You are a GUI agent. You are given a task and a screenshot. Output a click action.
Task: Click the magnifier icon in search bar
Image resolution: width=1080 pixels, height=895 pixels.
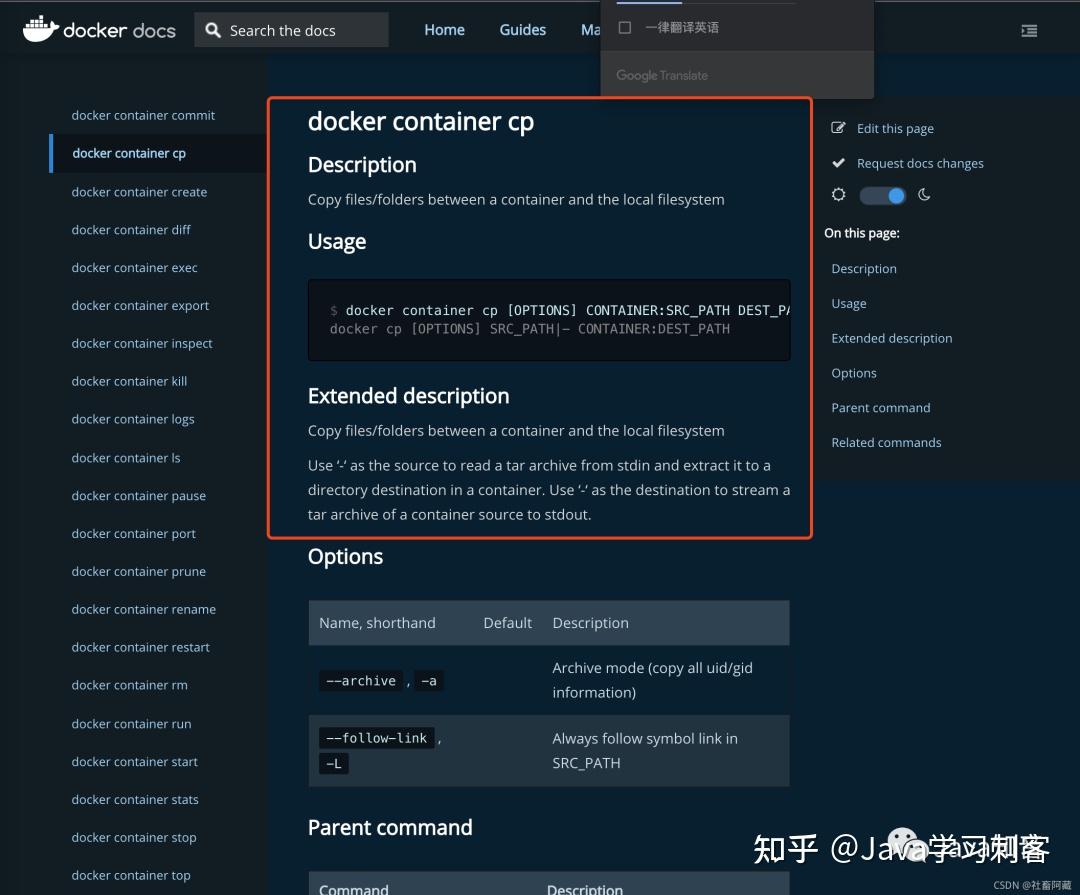[x=213, y=30]
